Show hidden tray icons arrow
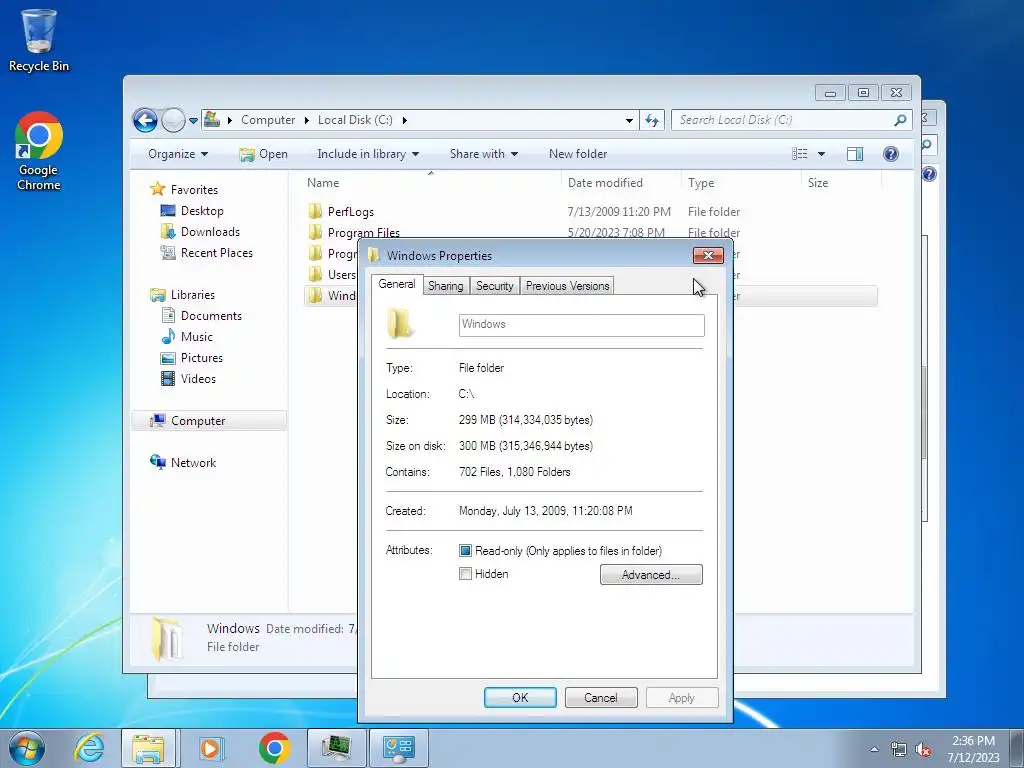1024x768 pixels. (874, 750)
